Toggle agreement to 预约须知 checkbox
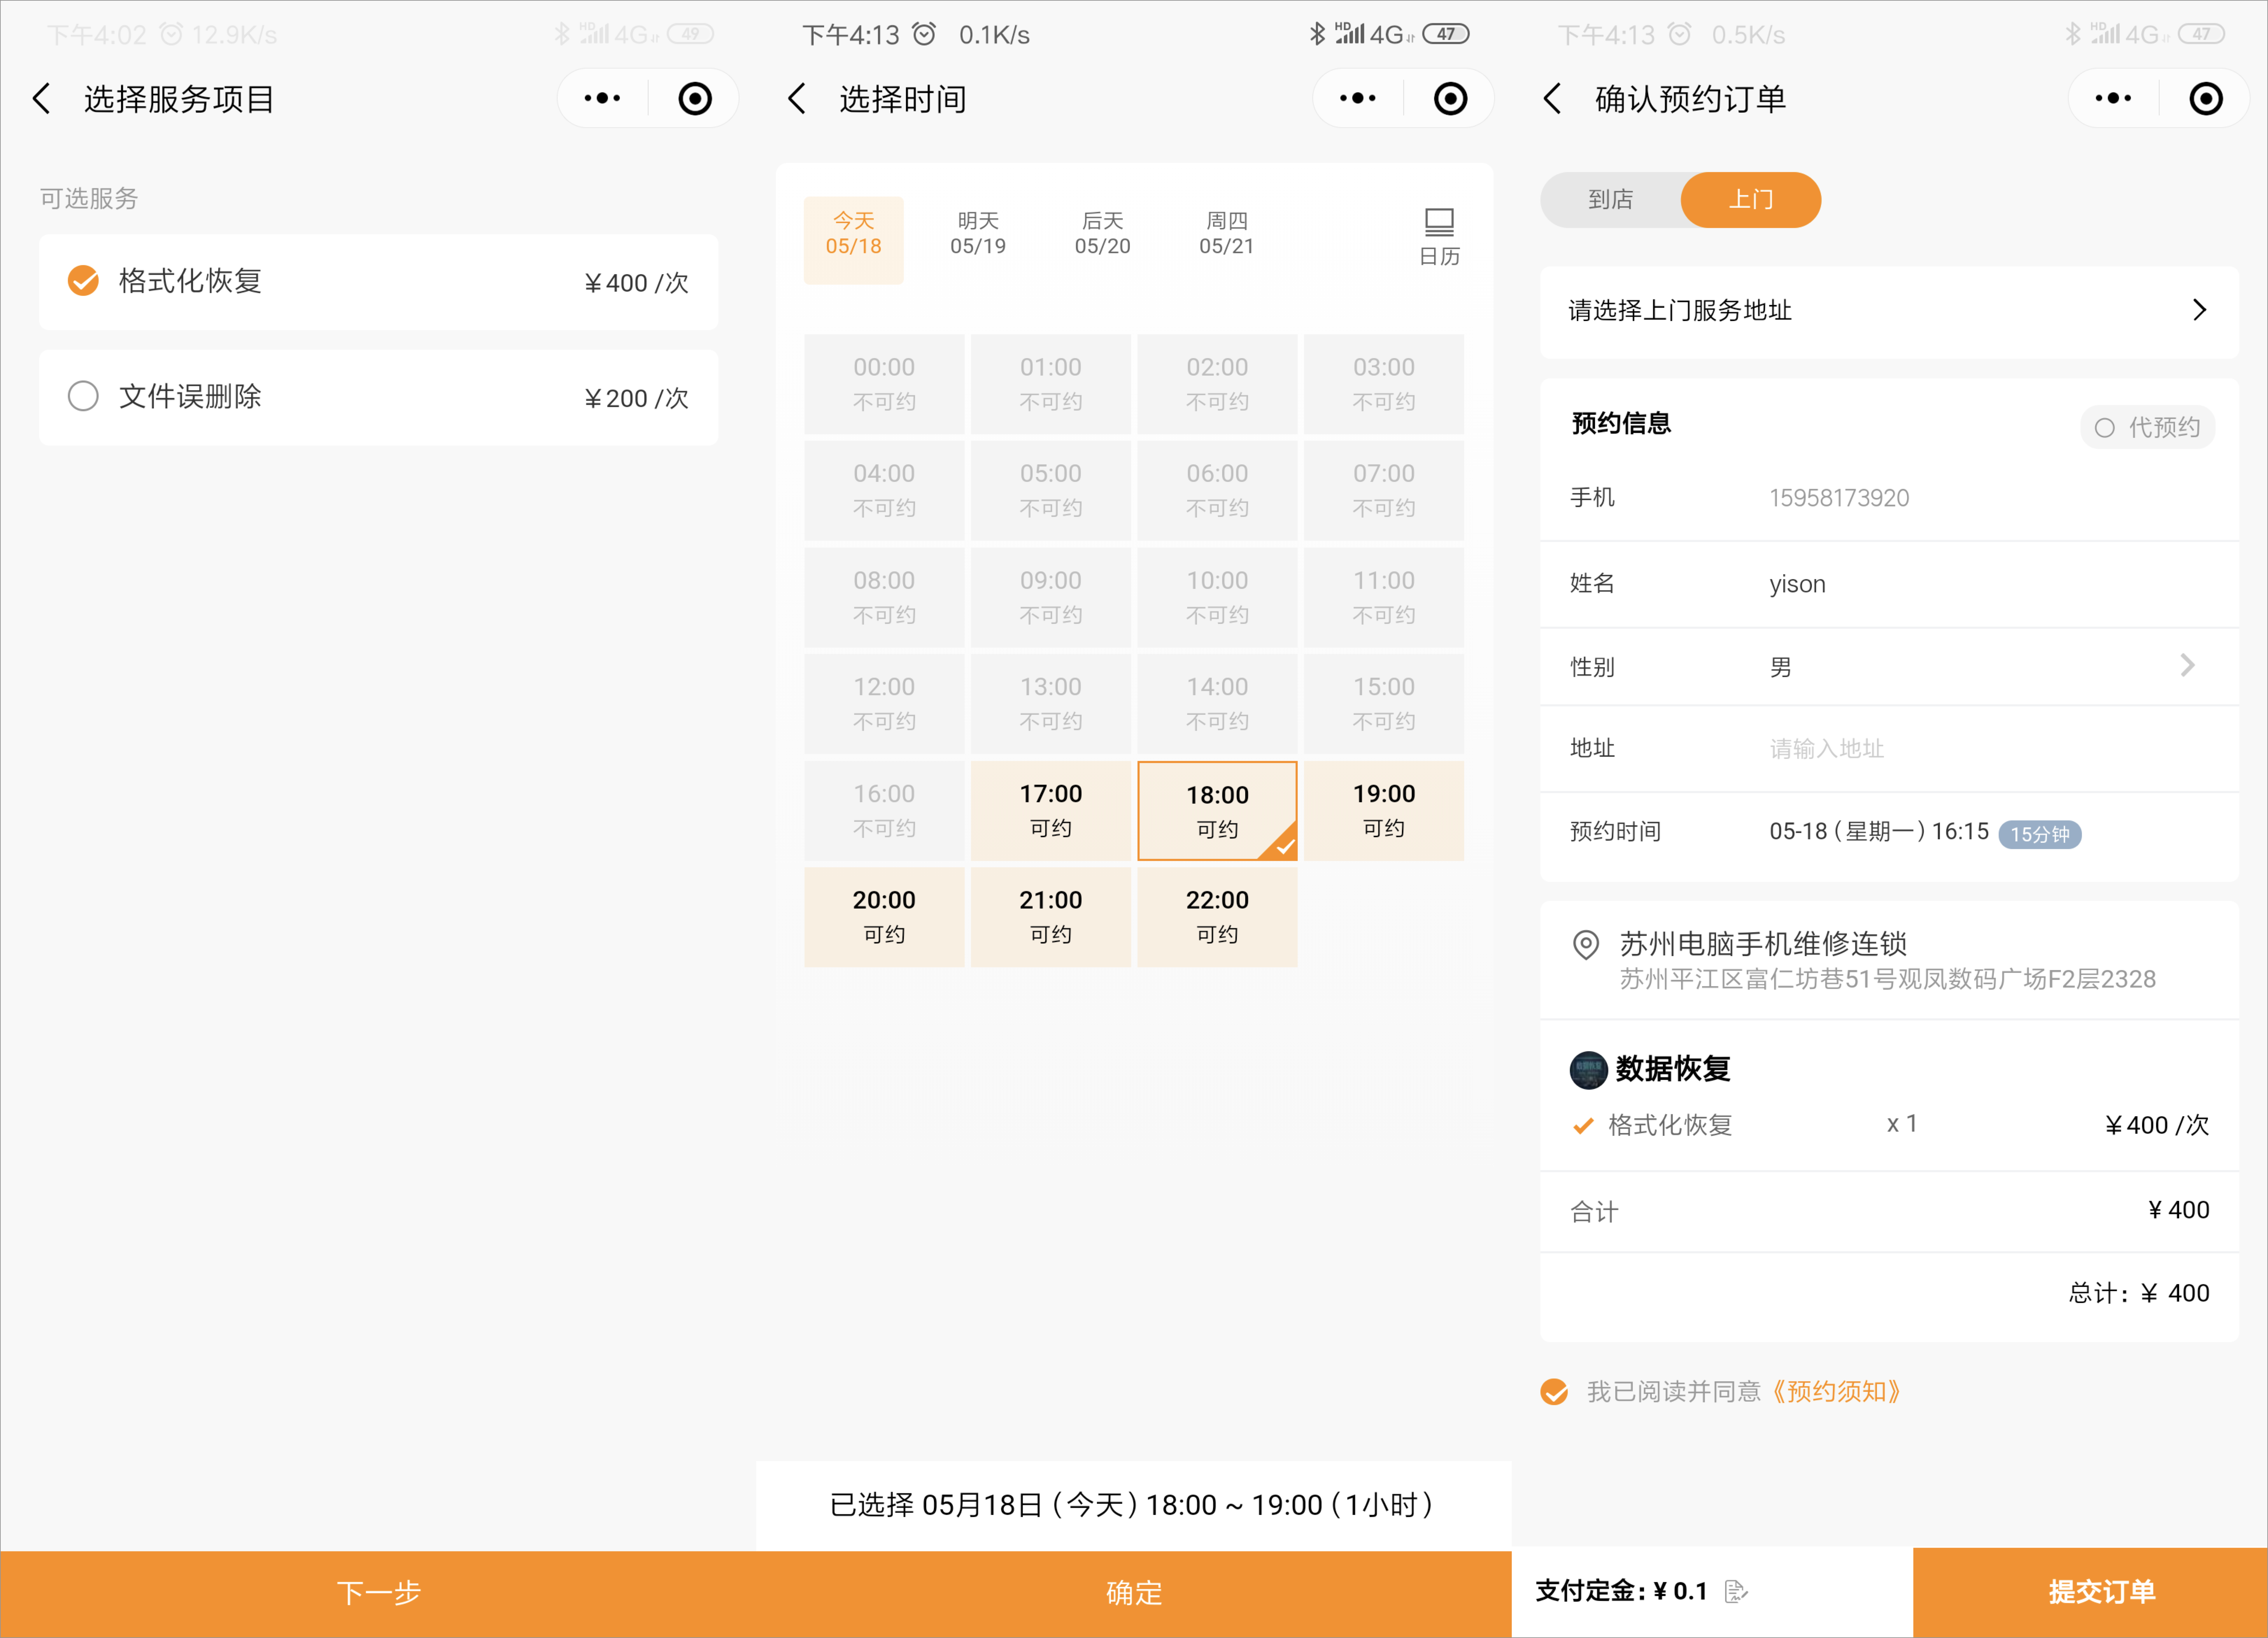 (x=1554, y=1392)
